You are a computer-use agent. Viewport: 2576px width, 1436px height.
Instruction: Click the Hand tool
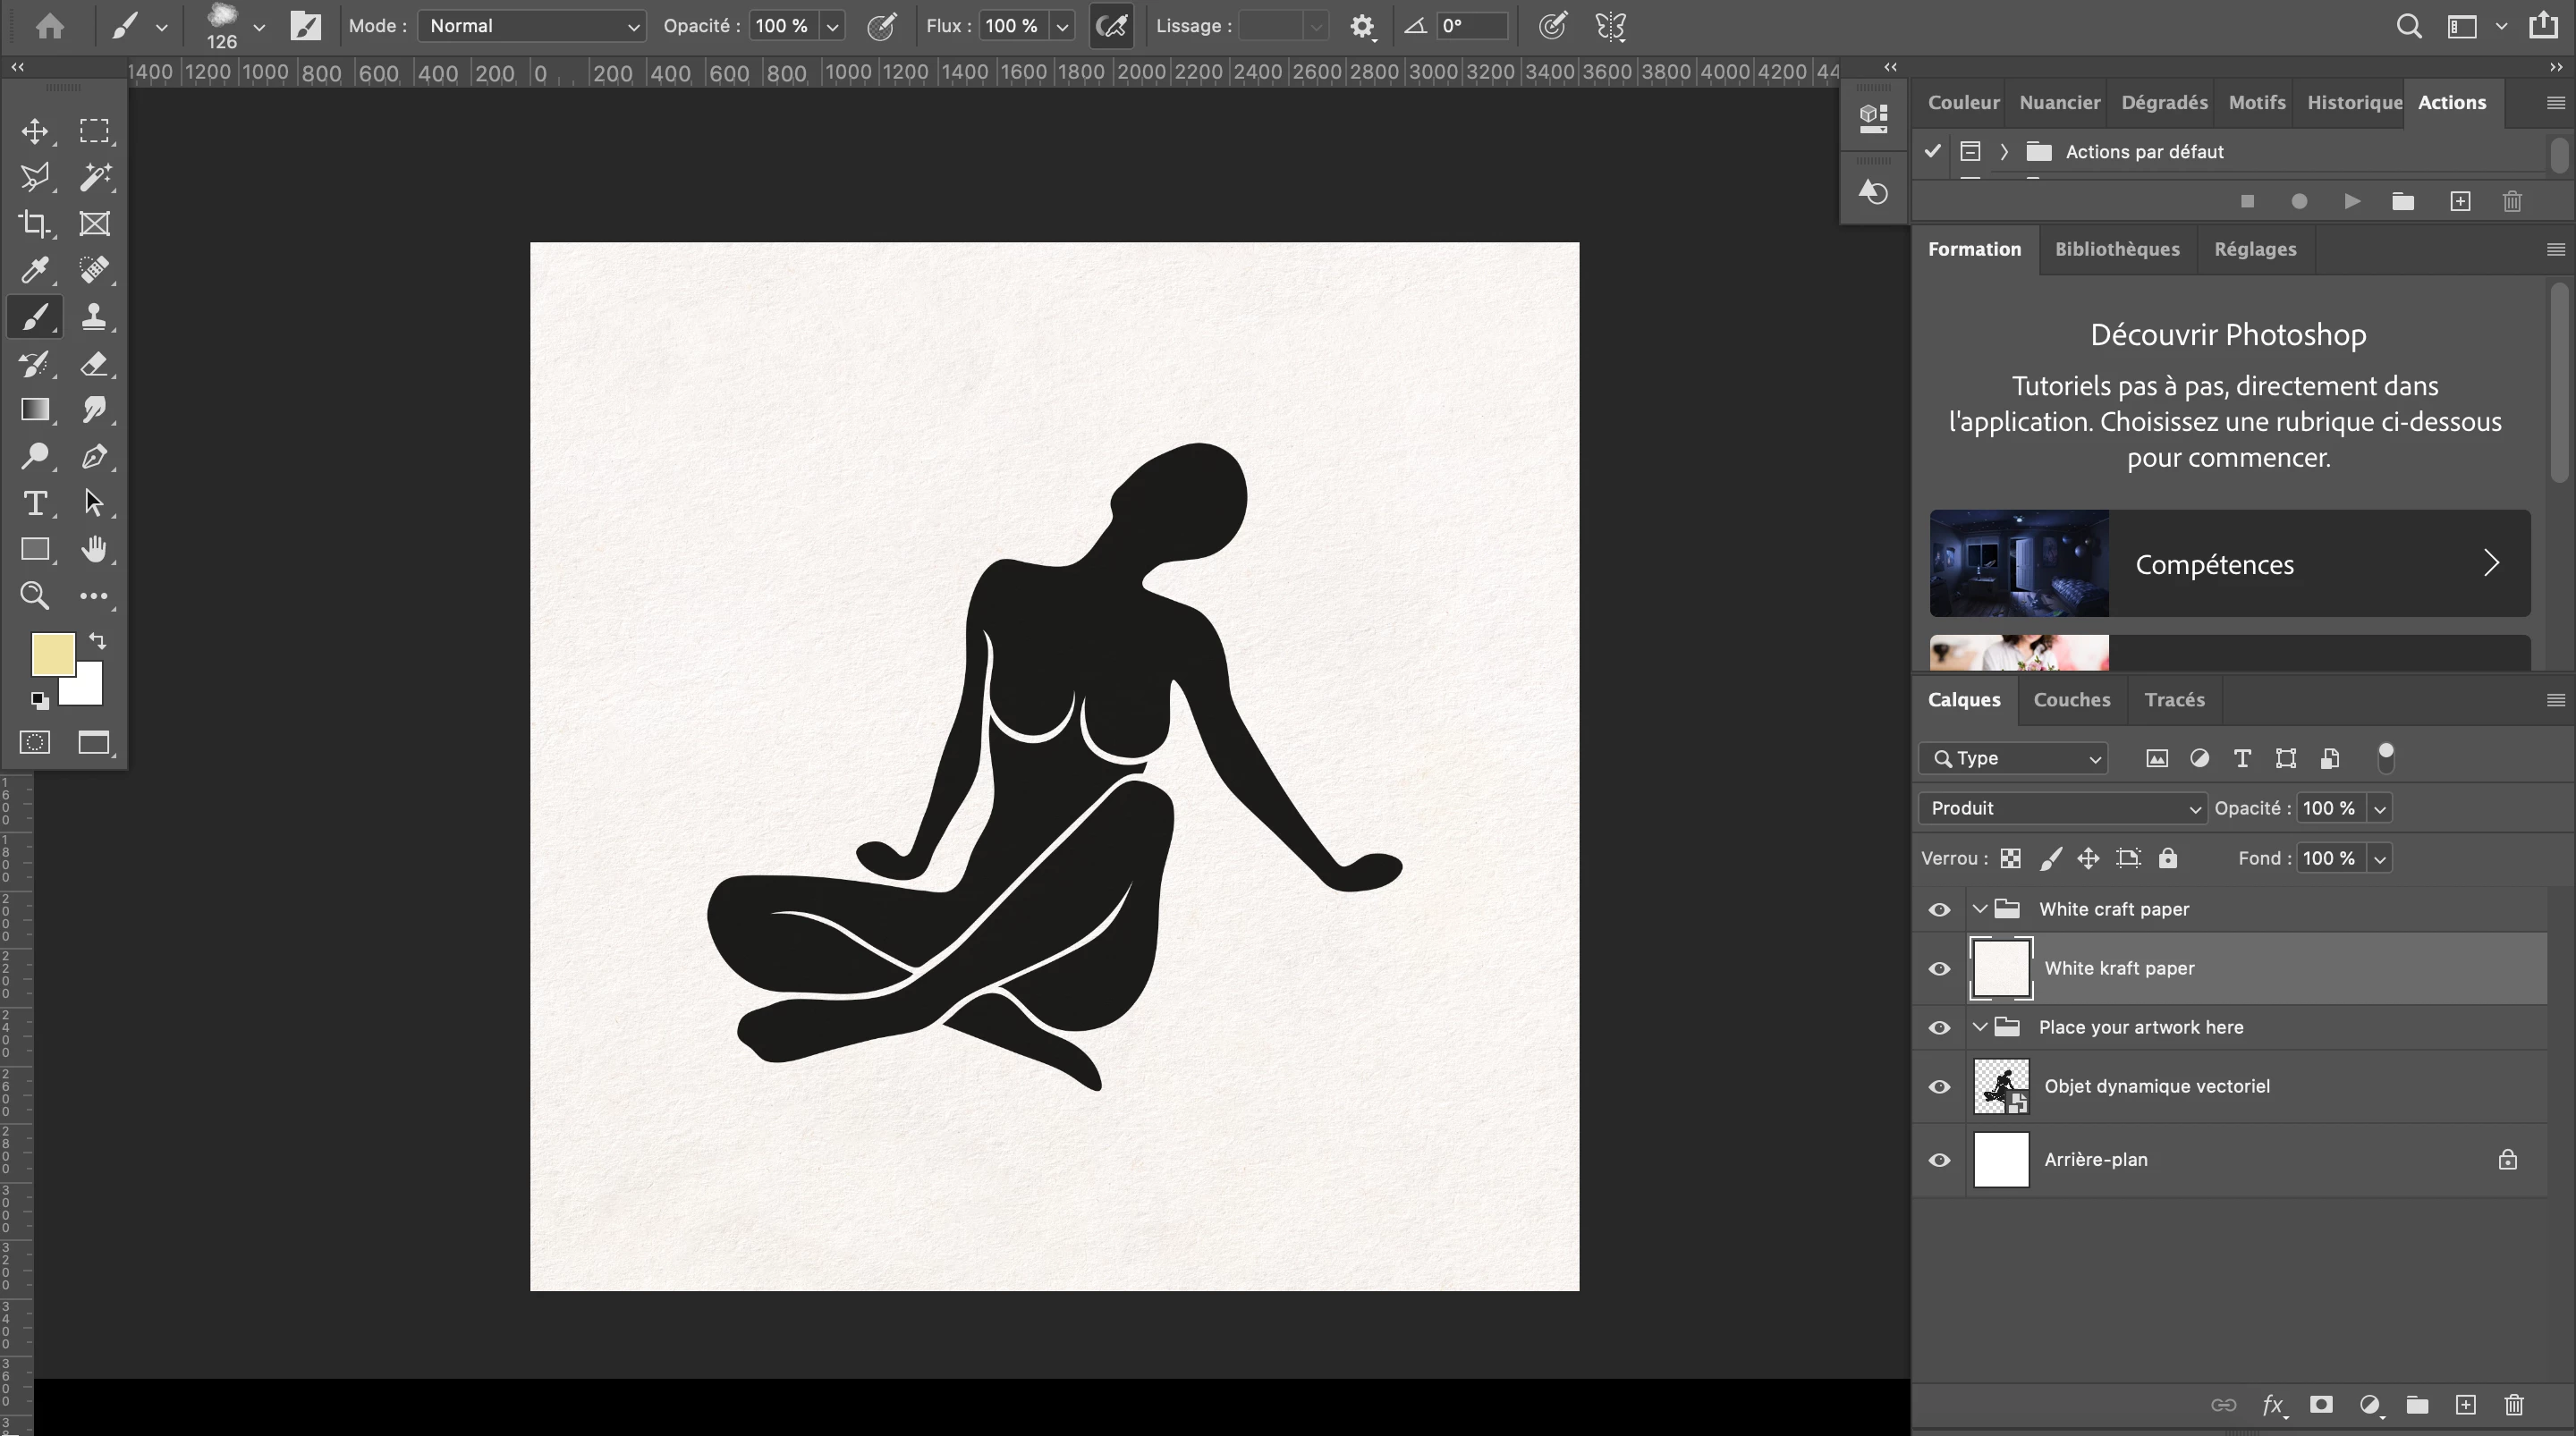95,549
